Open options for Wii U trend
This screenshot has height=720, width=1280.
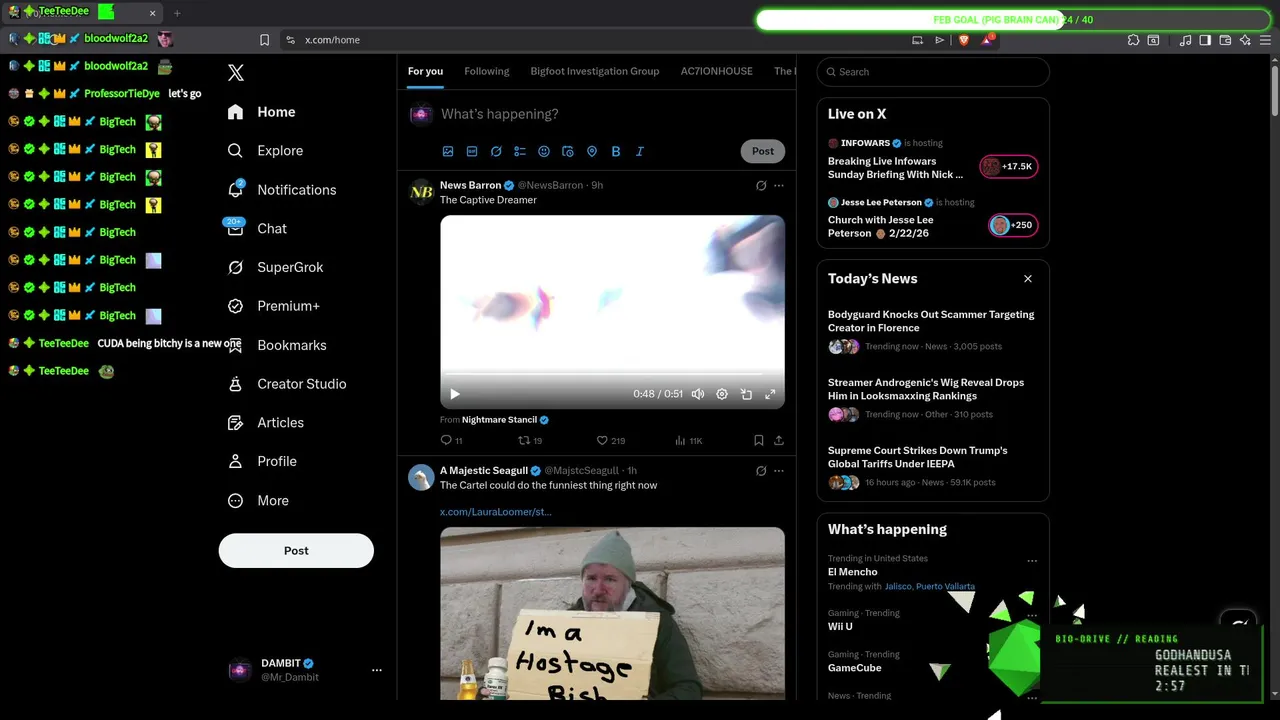1032,616
